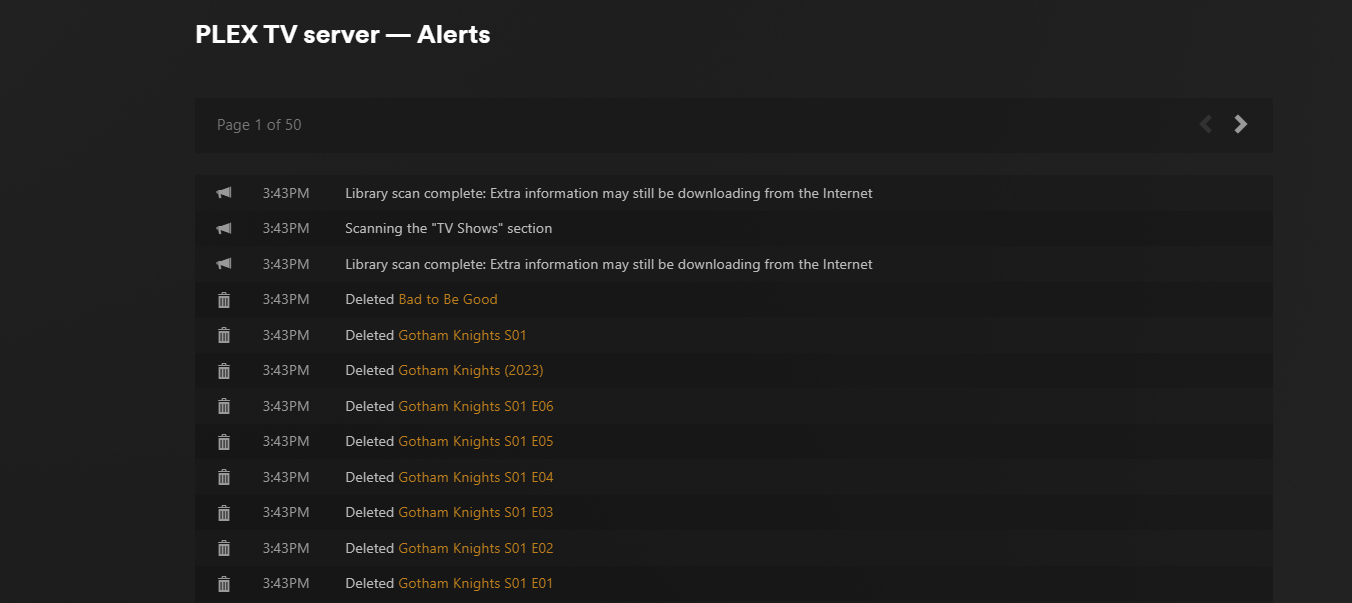
Task: Click the previous page arrow
Action: [1206, 124]
